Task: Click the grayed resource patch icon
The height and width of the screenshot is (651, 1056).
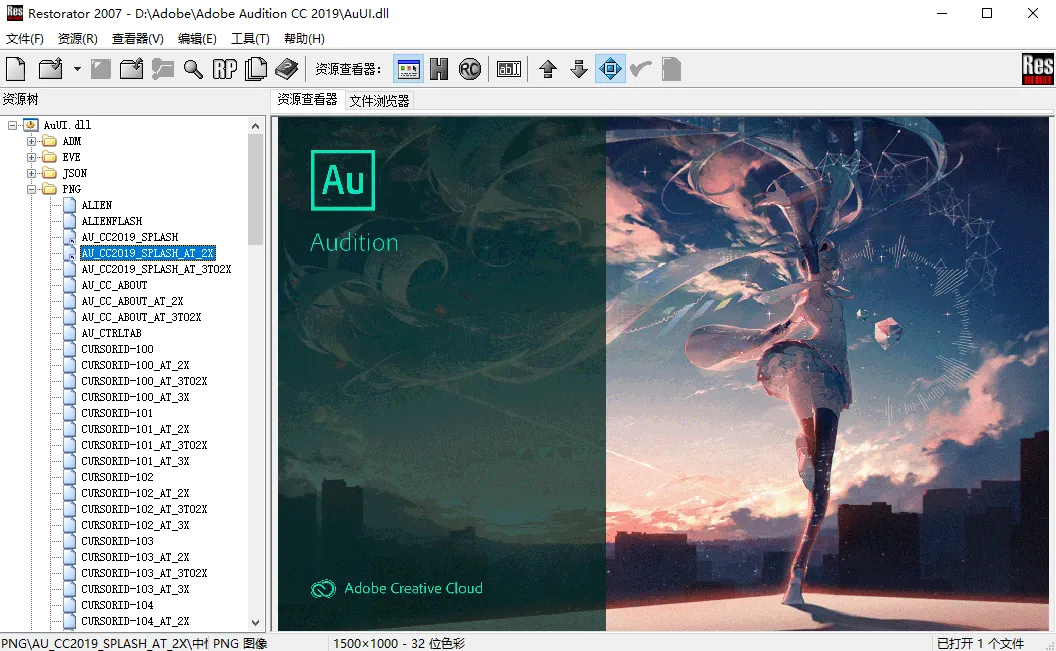Action: coord(162,69)
